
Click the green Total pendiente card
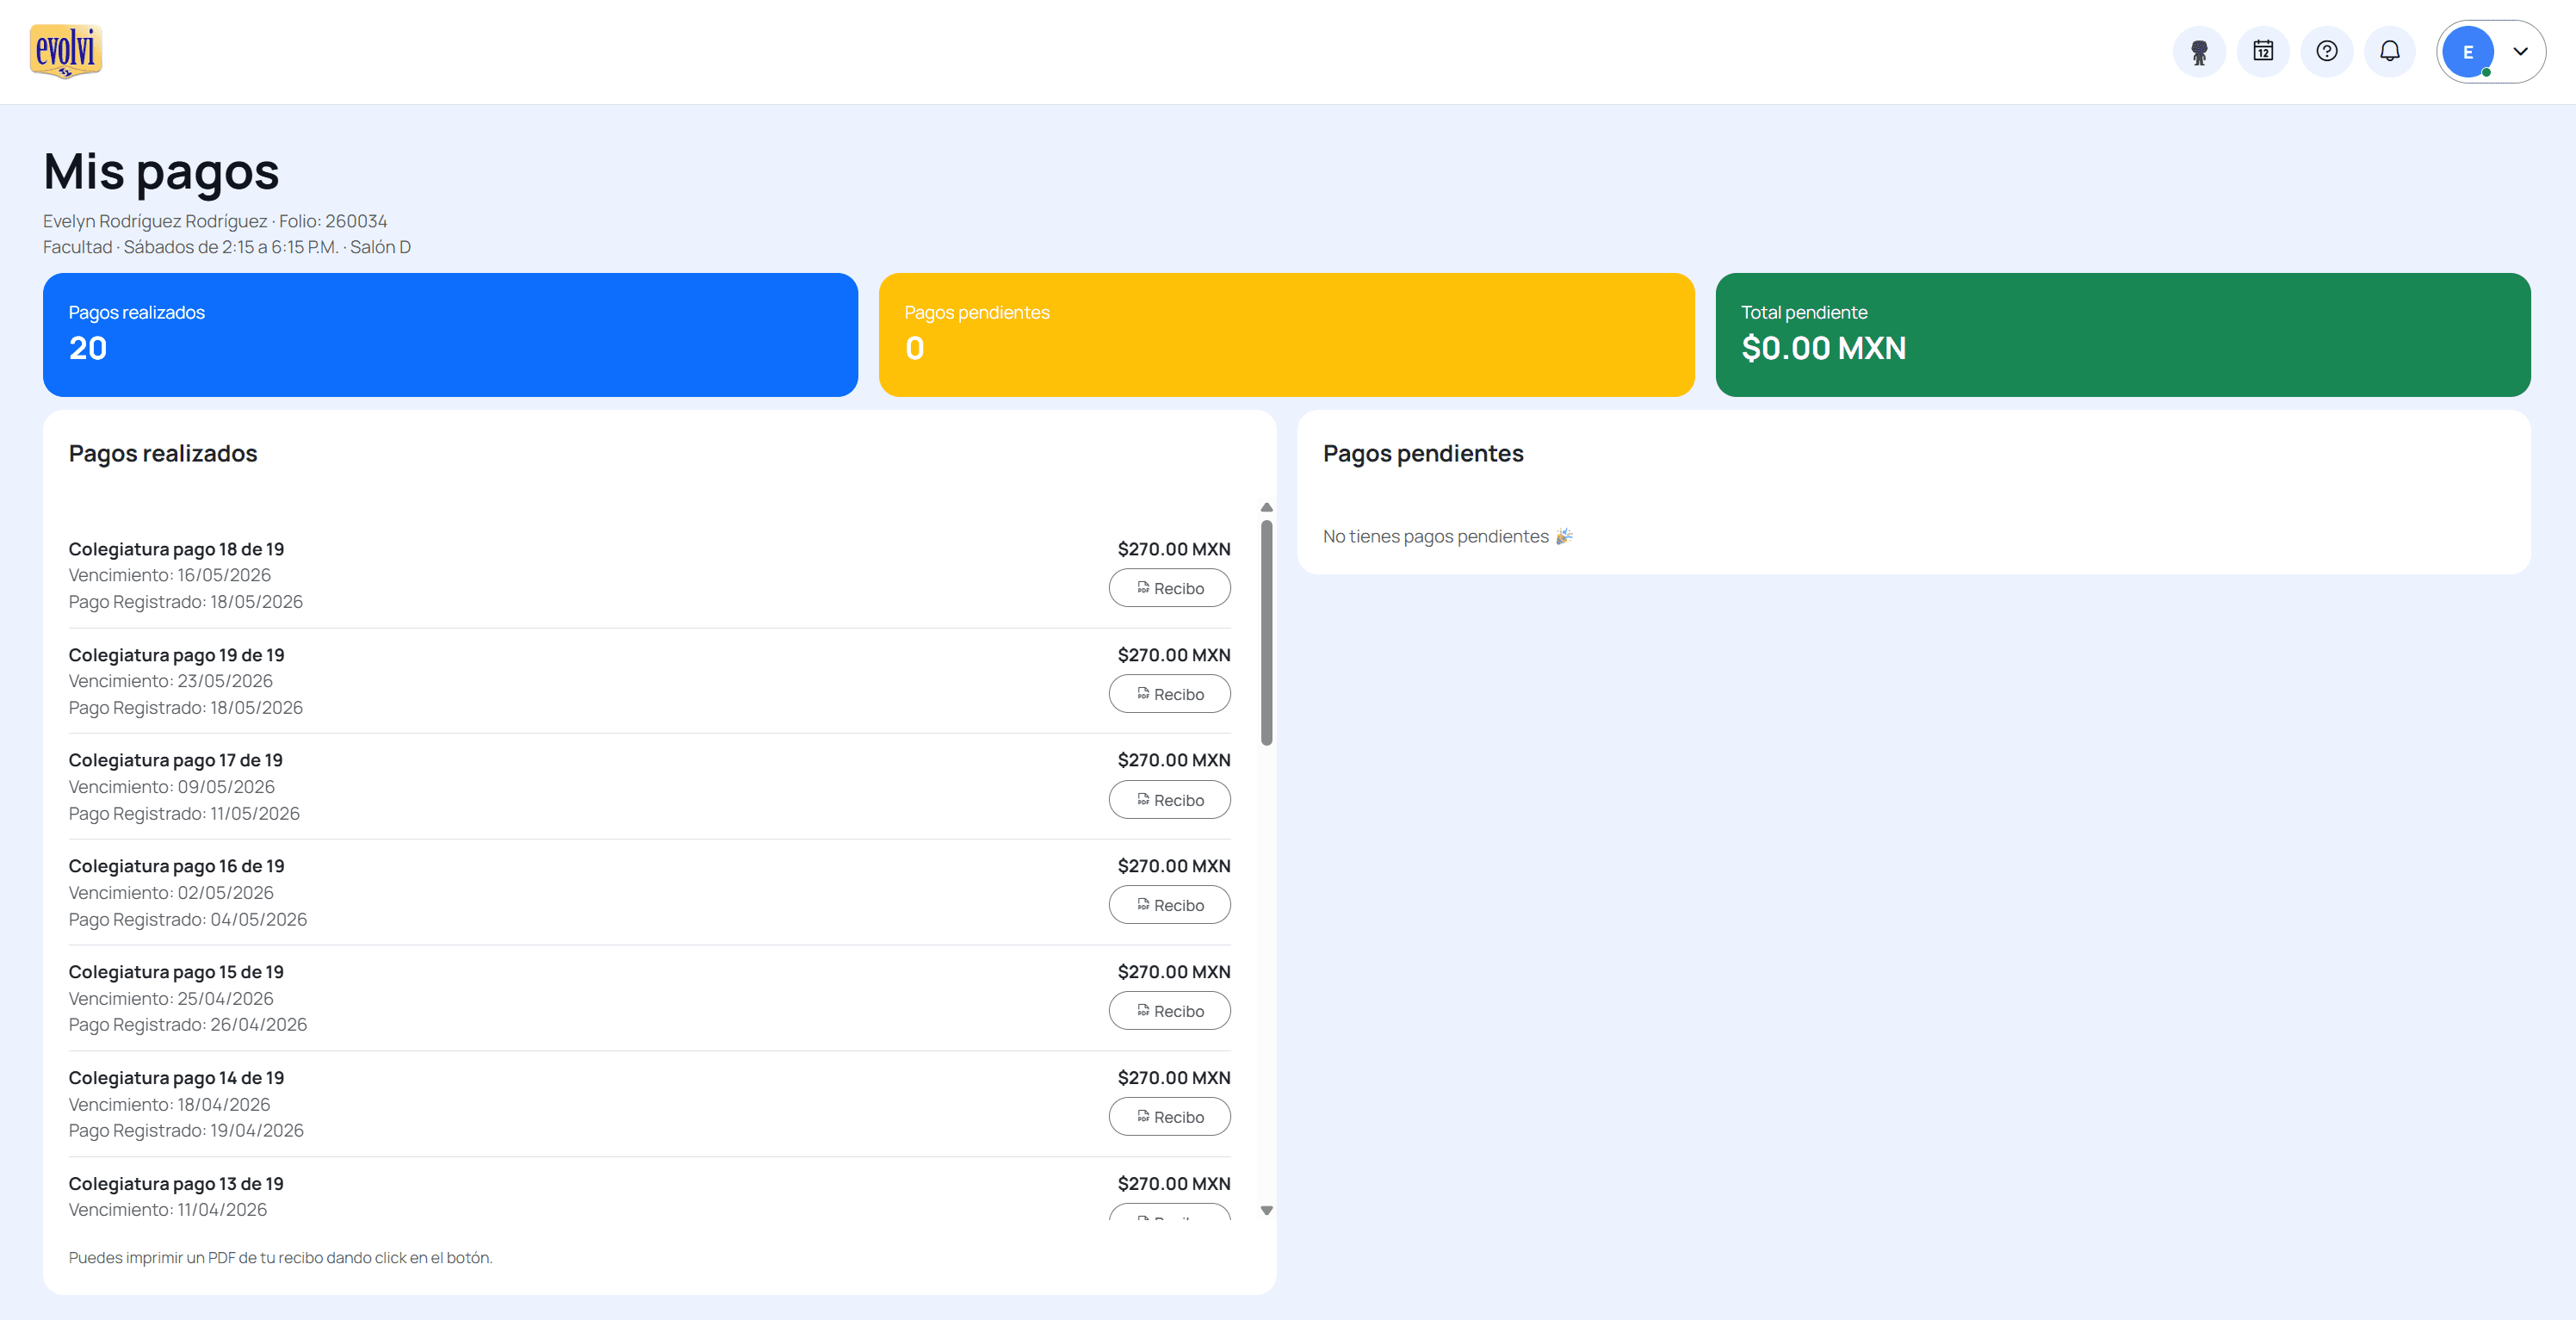click(x=2123, y=335)
